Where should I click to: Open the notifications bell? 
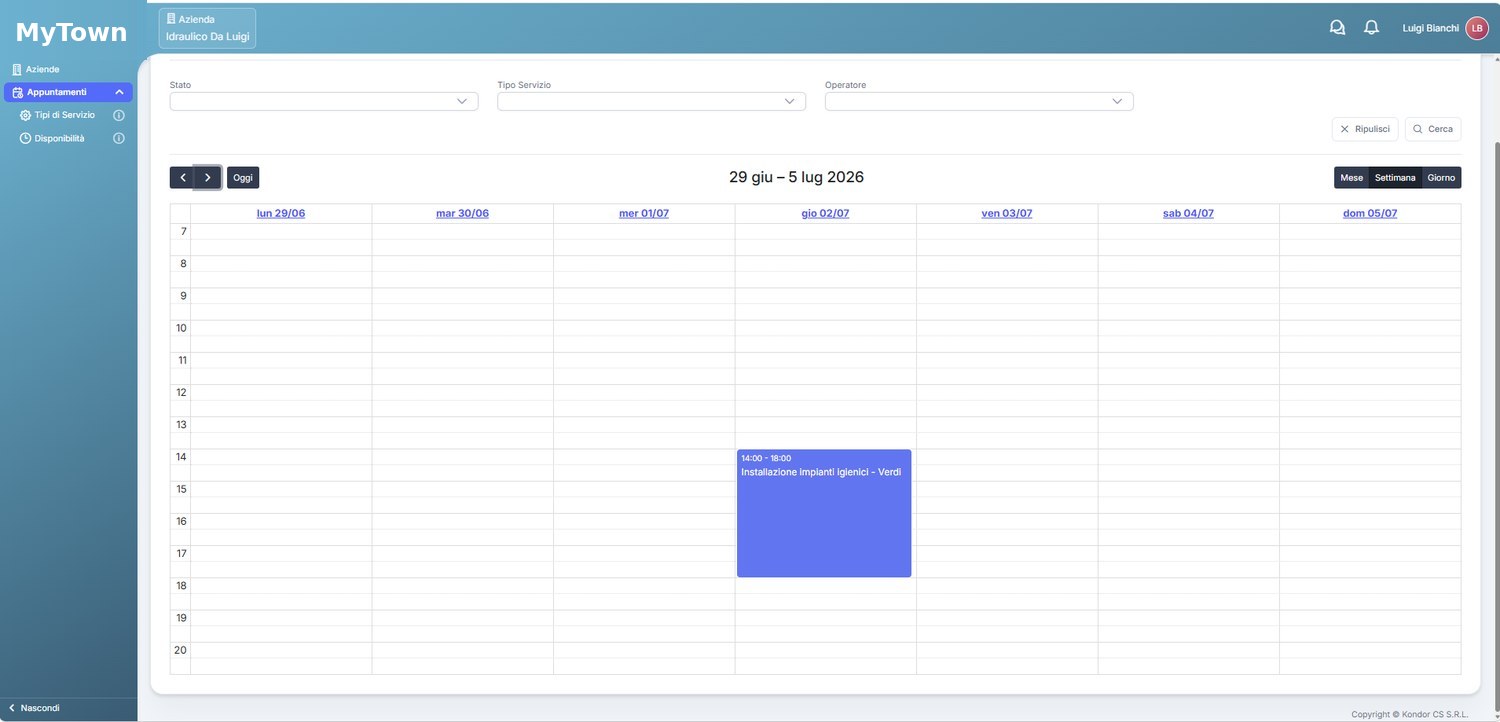(x=1371, y=28)
